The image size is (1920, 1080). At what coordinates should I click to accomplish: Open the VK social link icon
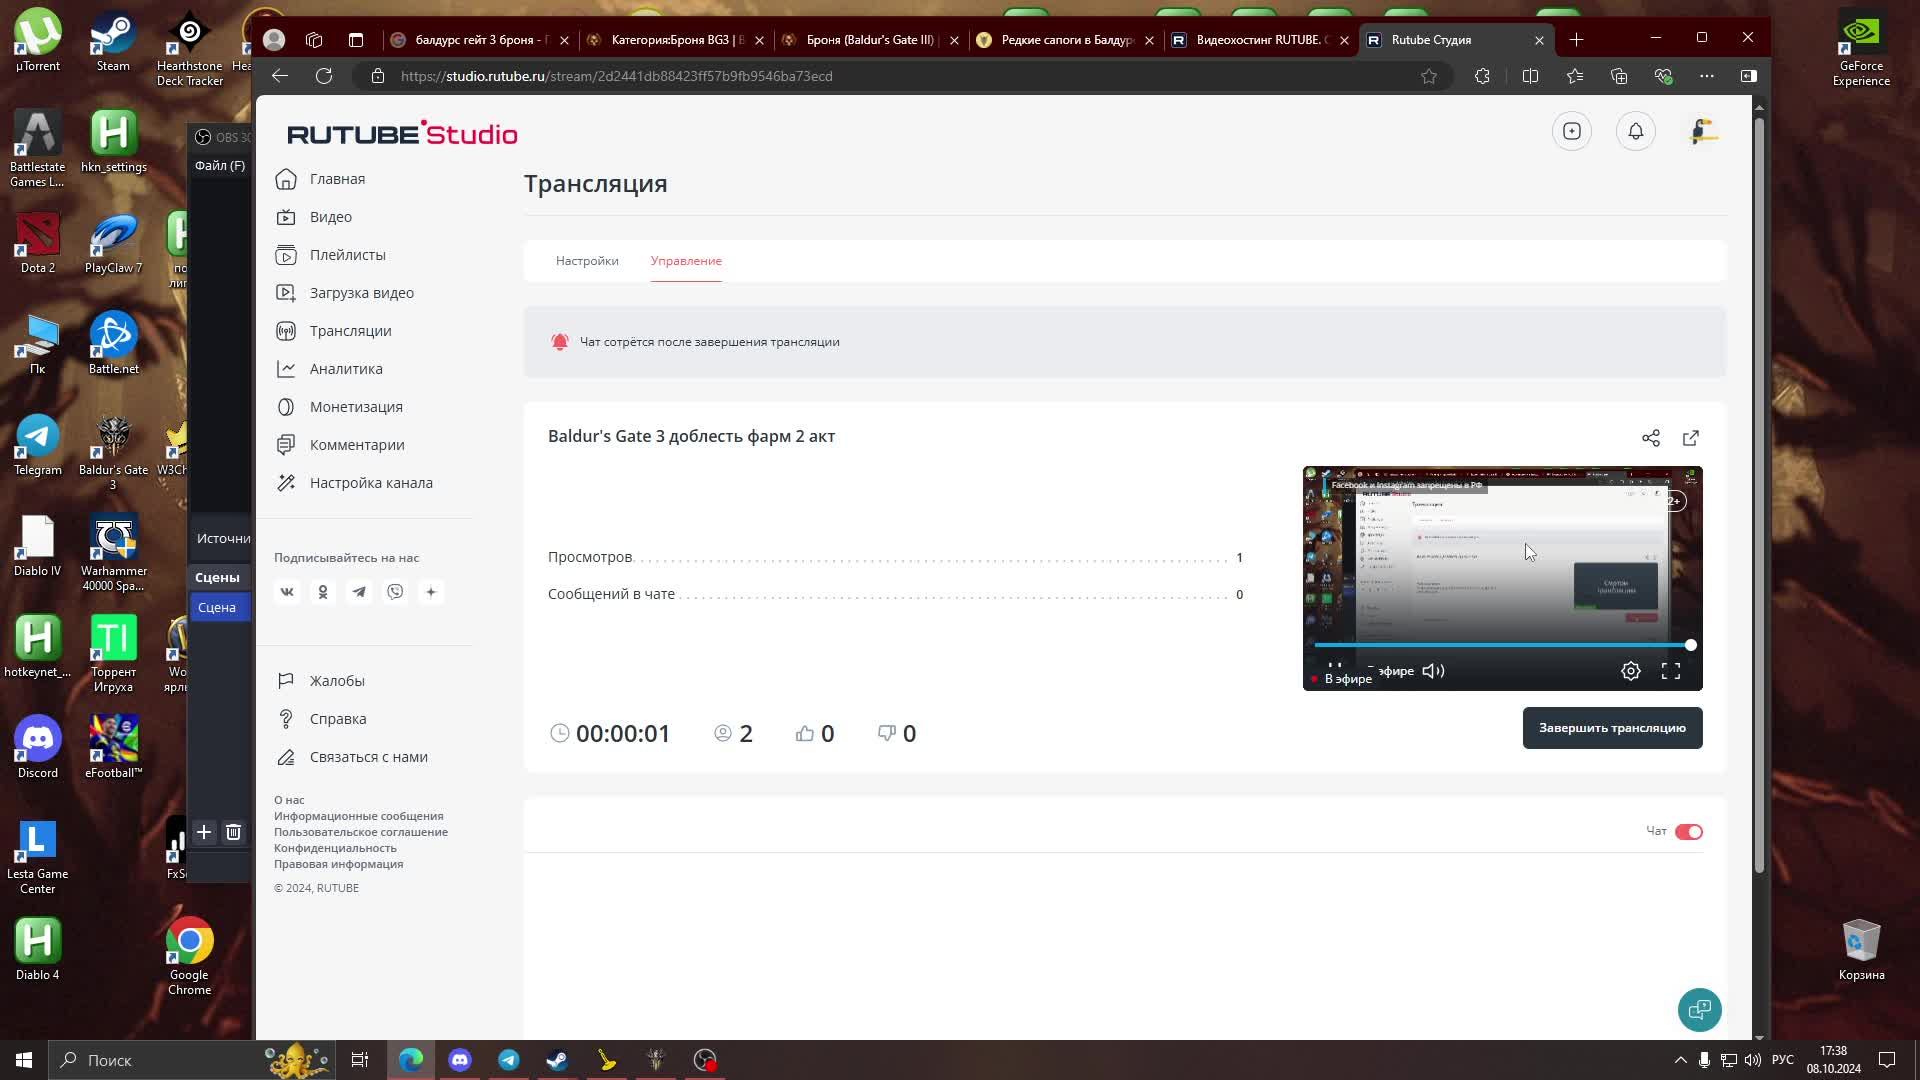click(x=287, y=592)
